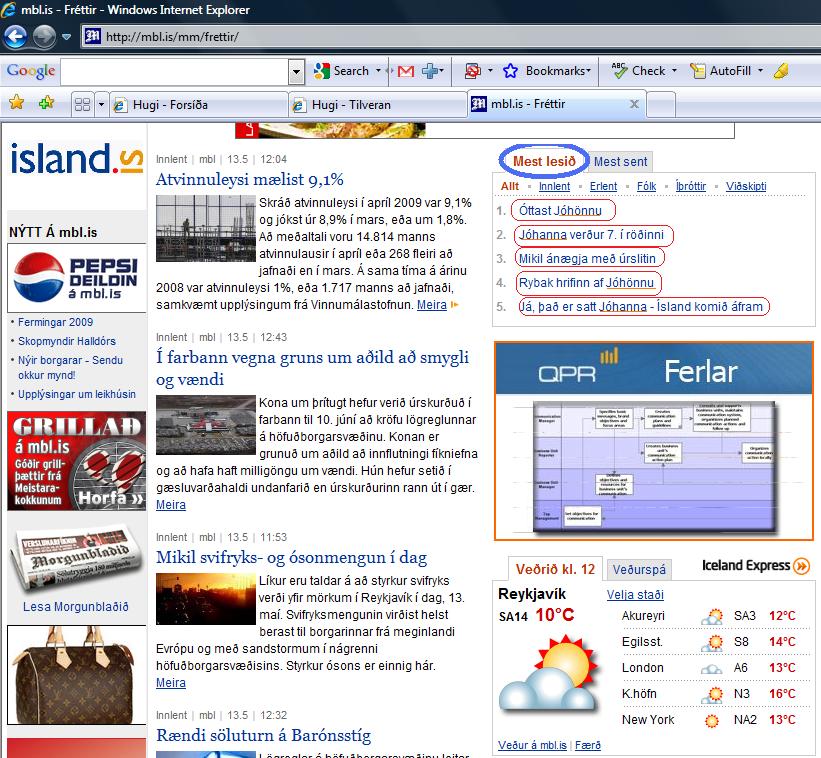The width and height of the screenshot is (821, 758).
Task: Open a new blank tab
Action: pos(661,104)
